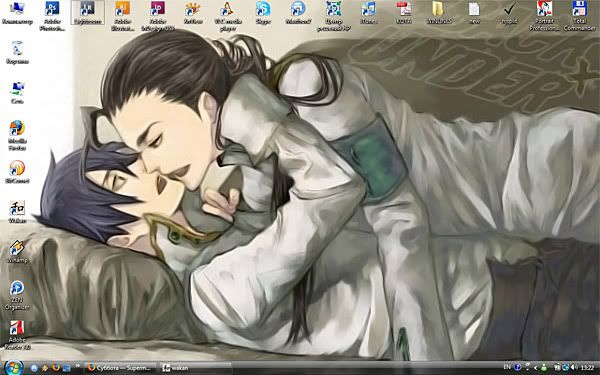
Task: Open the checkmark icon on desktop
Action: click(x=509, y=13)
